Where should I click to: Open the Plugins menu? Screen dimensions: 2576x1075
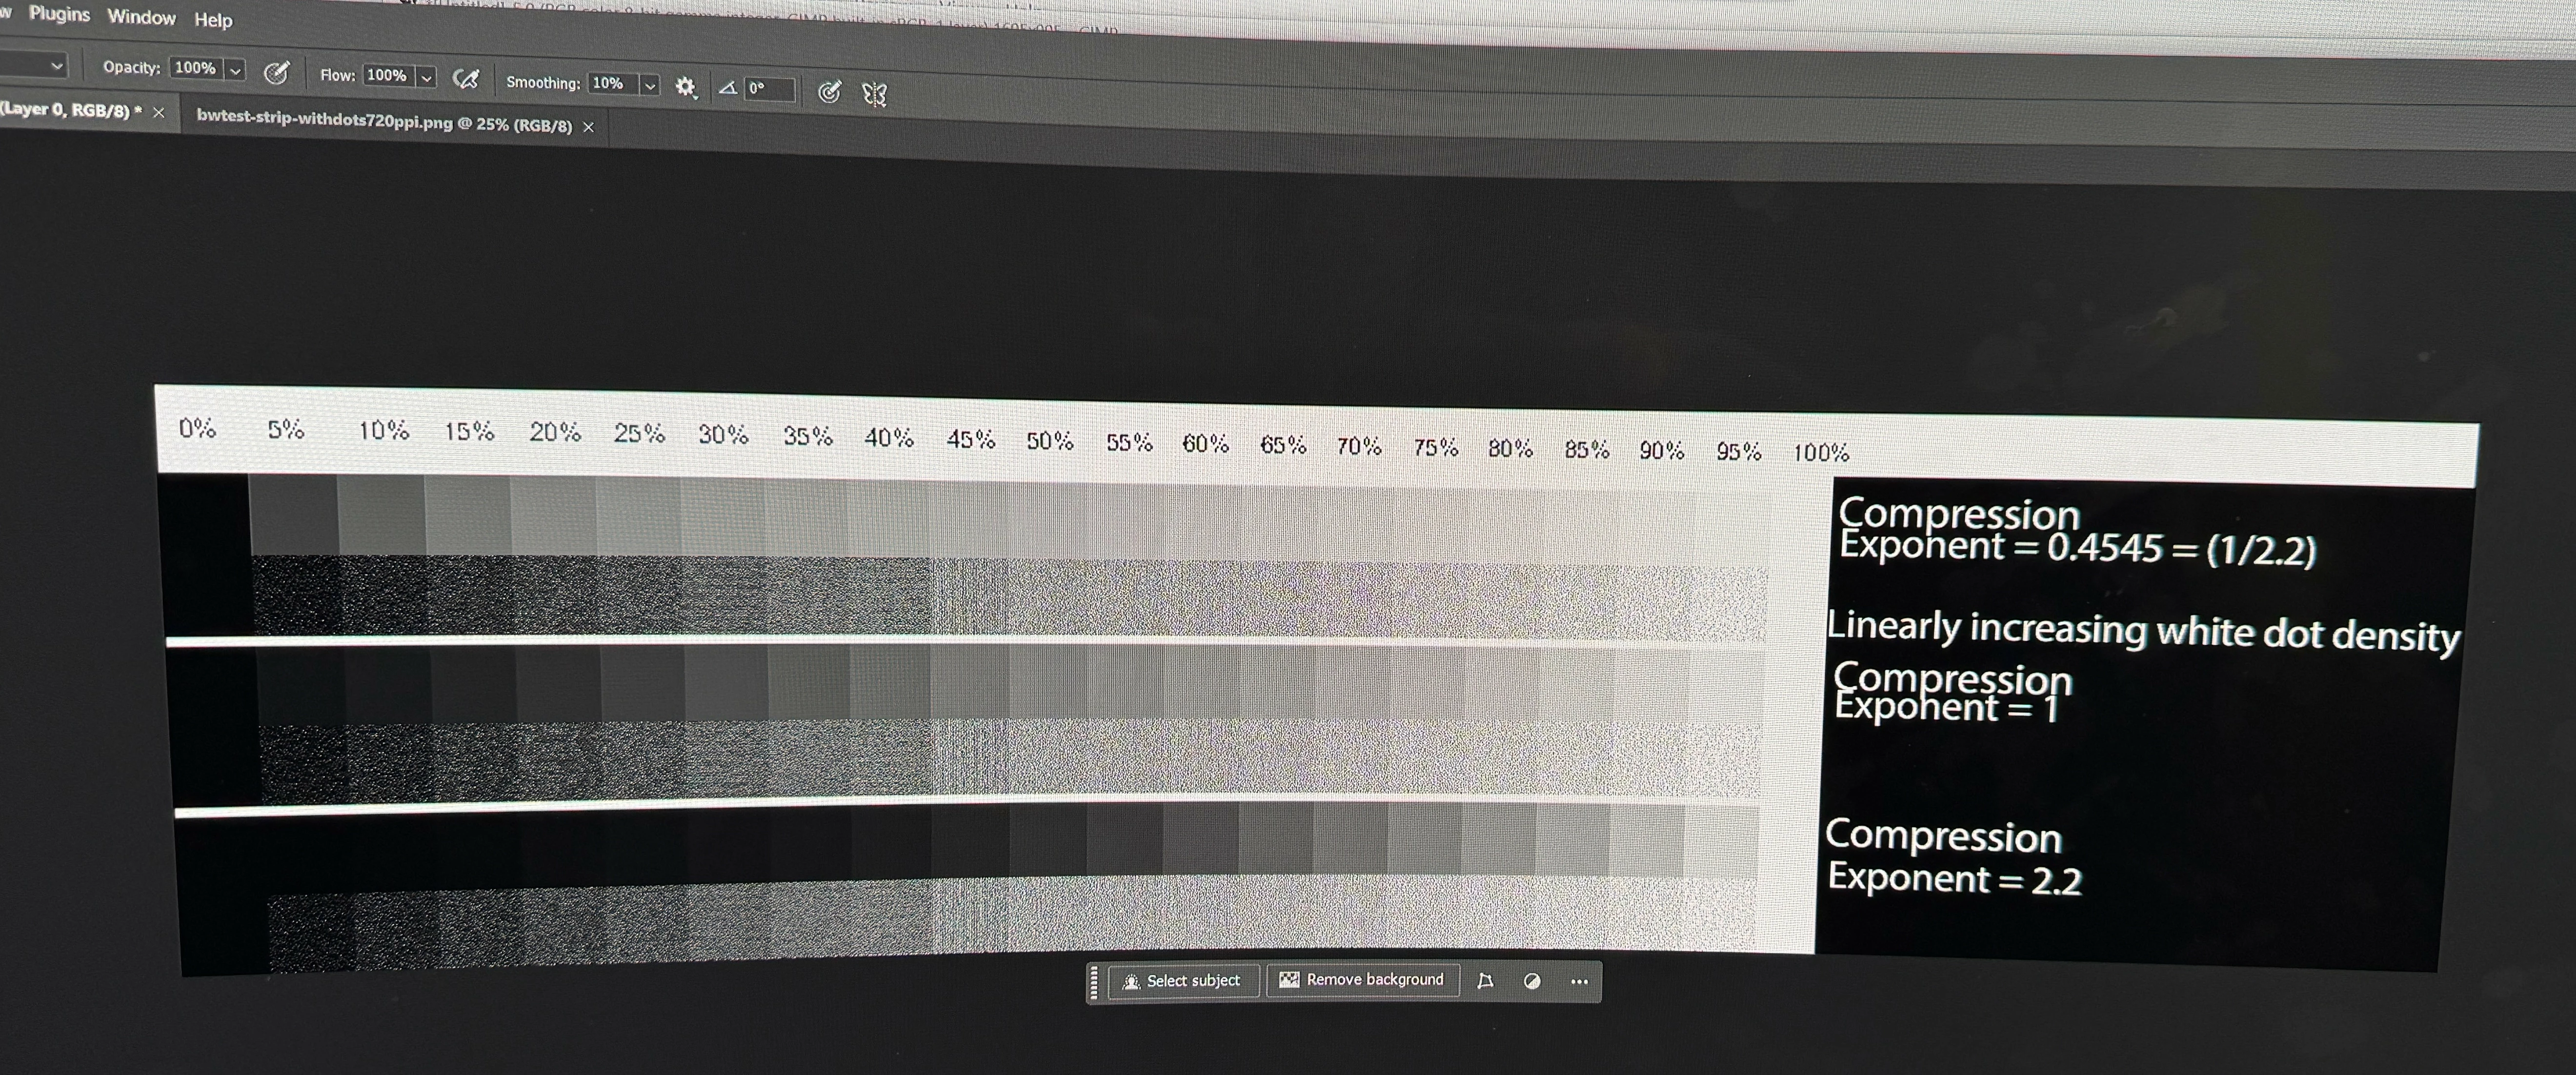pos(59,14)
